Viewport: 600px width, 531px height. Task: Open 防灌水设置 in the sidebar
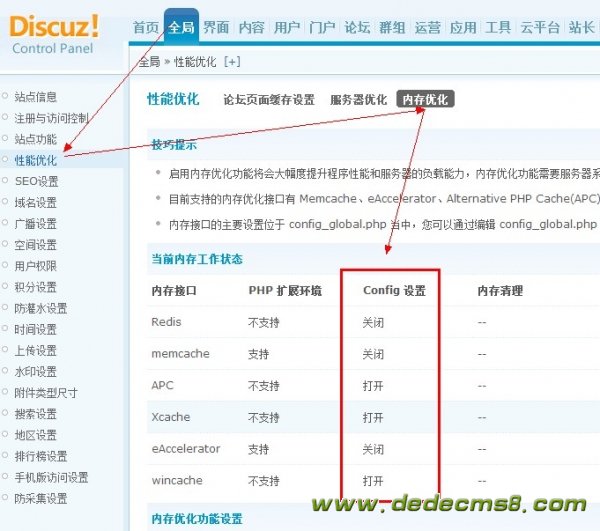tap(41, 308)
